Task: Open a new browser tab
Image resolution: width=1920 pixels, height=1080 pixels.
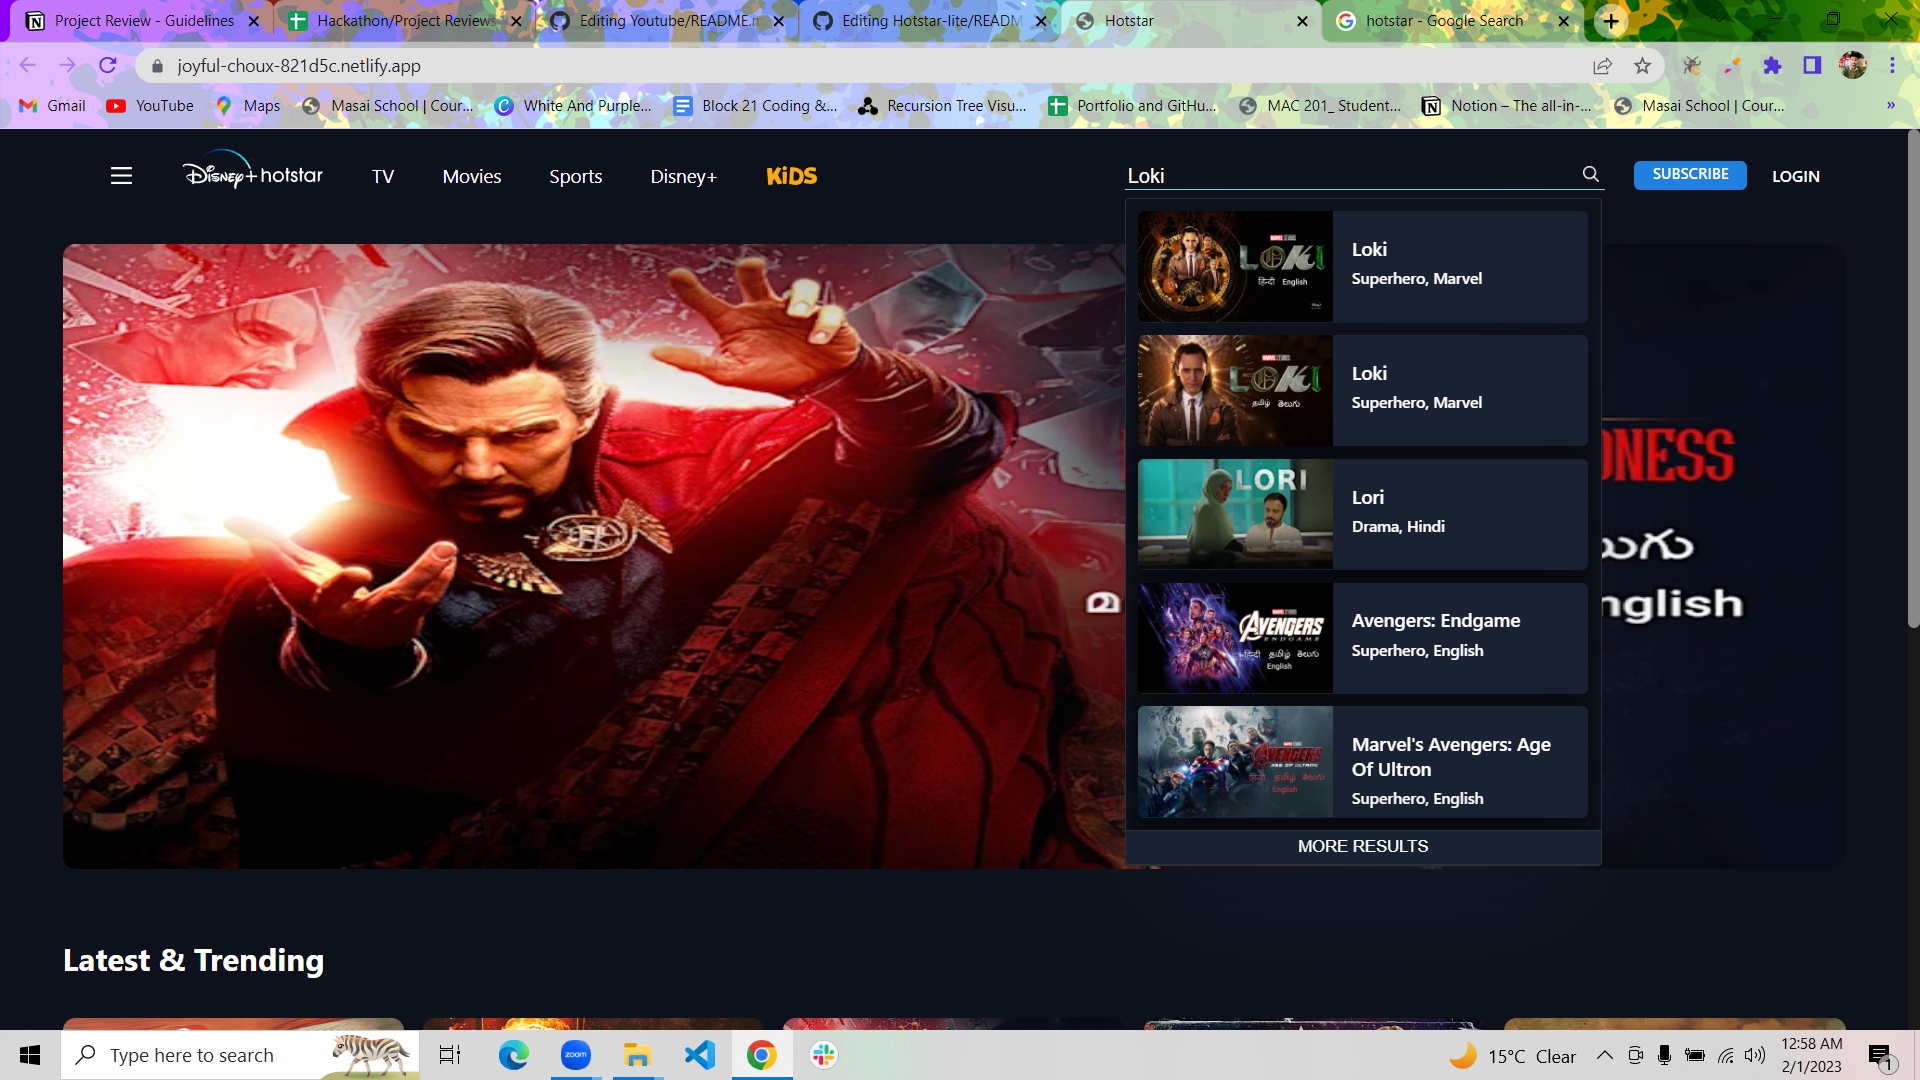Action: coord(1610,21)
